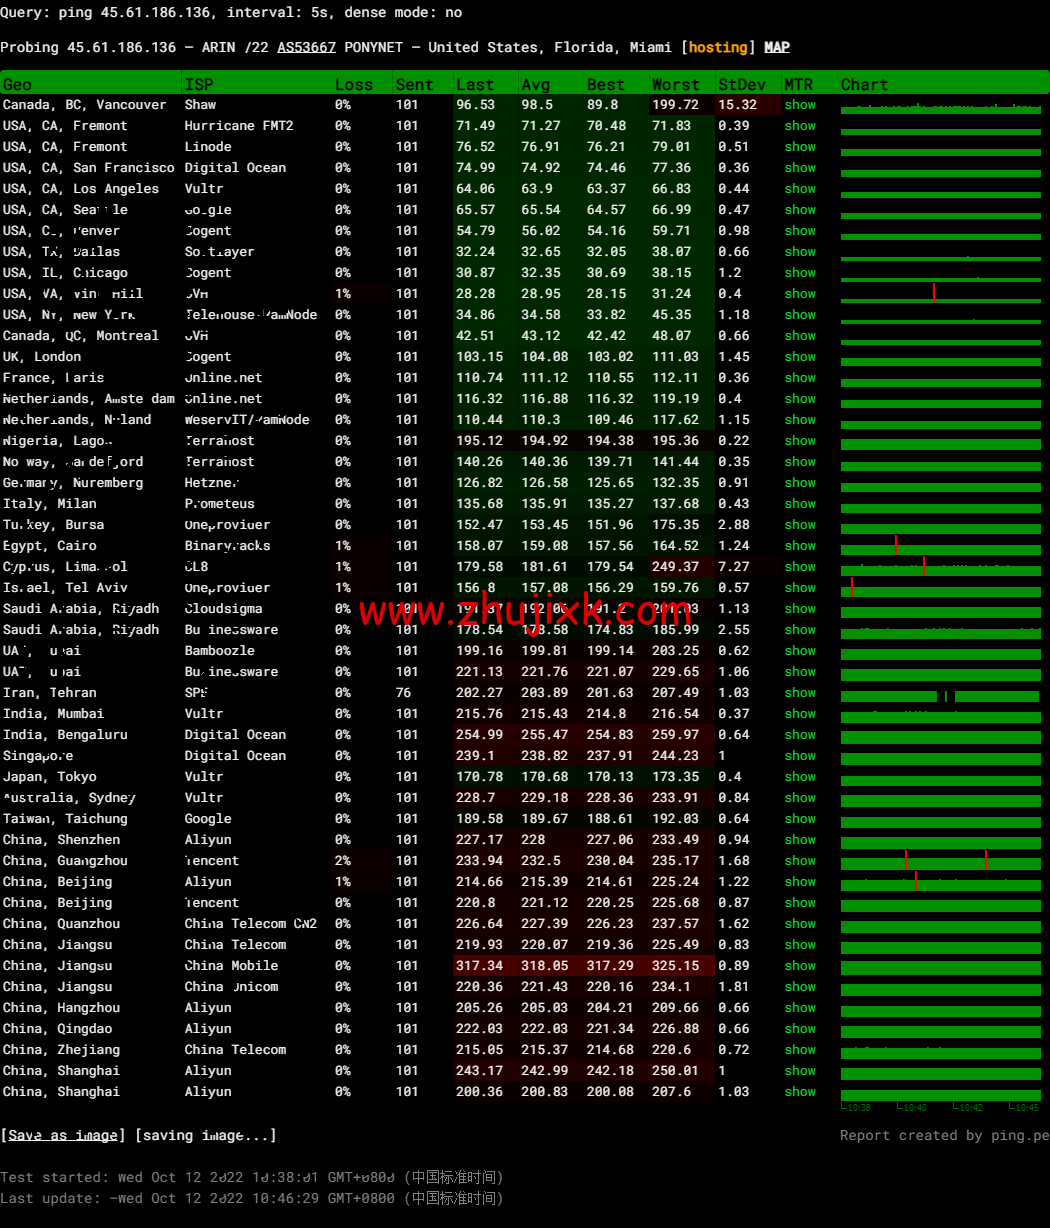Show MTR for Iran, Tehran SPF
Image resolution: width=1050 pixels, height=1228 pixels.
coord(800,692)
